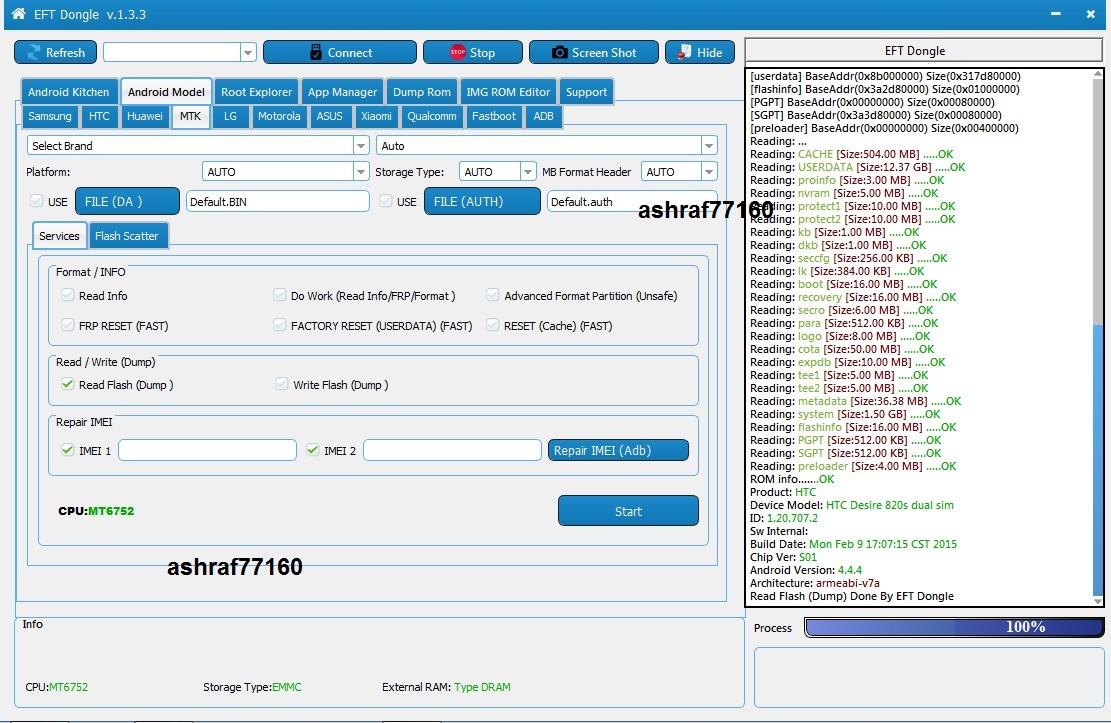Check the Read Info option
Screen dimensions: 1111x723
67,295
